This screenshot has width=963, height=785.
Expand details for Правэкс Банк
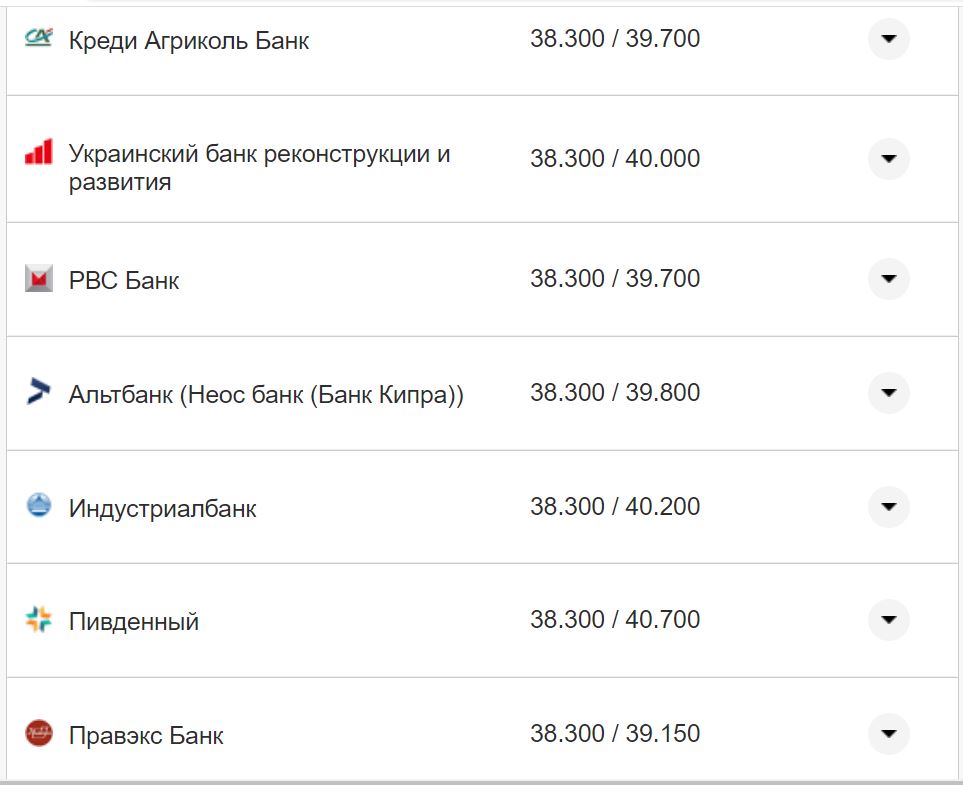coord(888,734)
